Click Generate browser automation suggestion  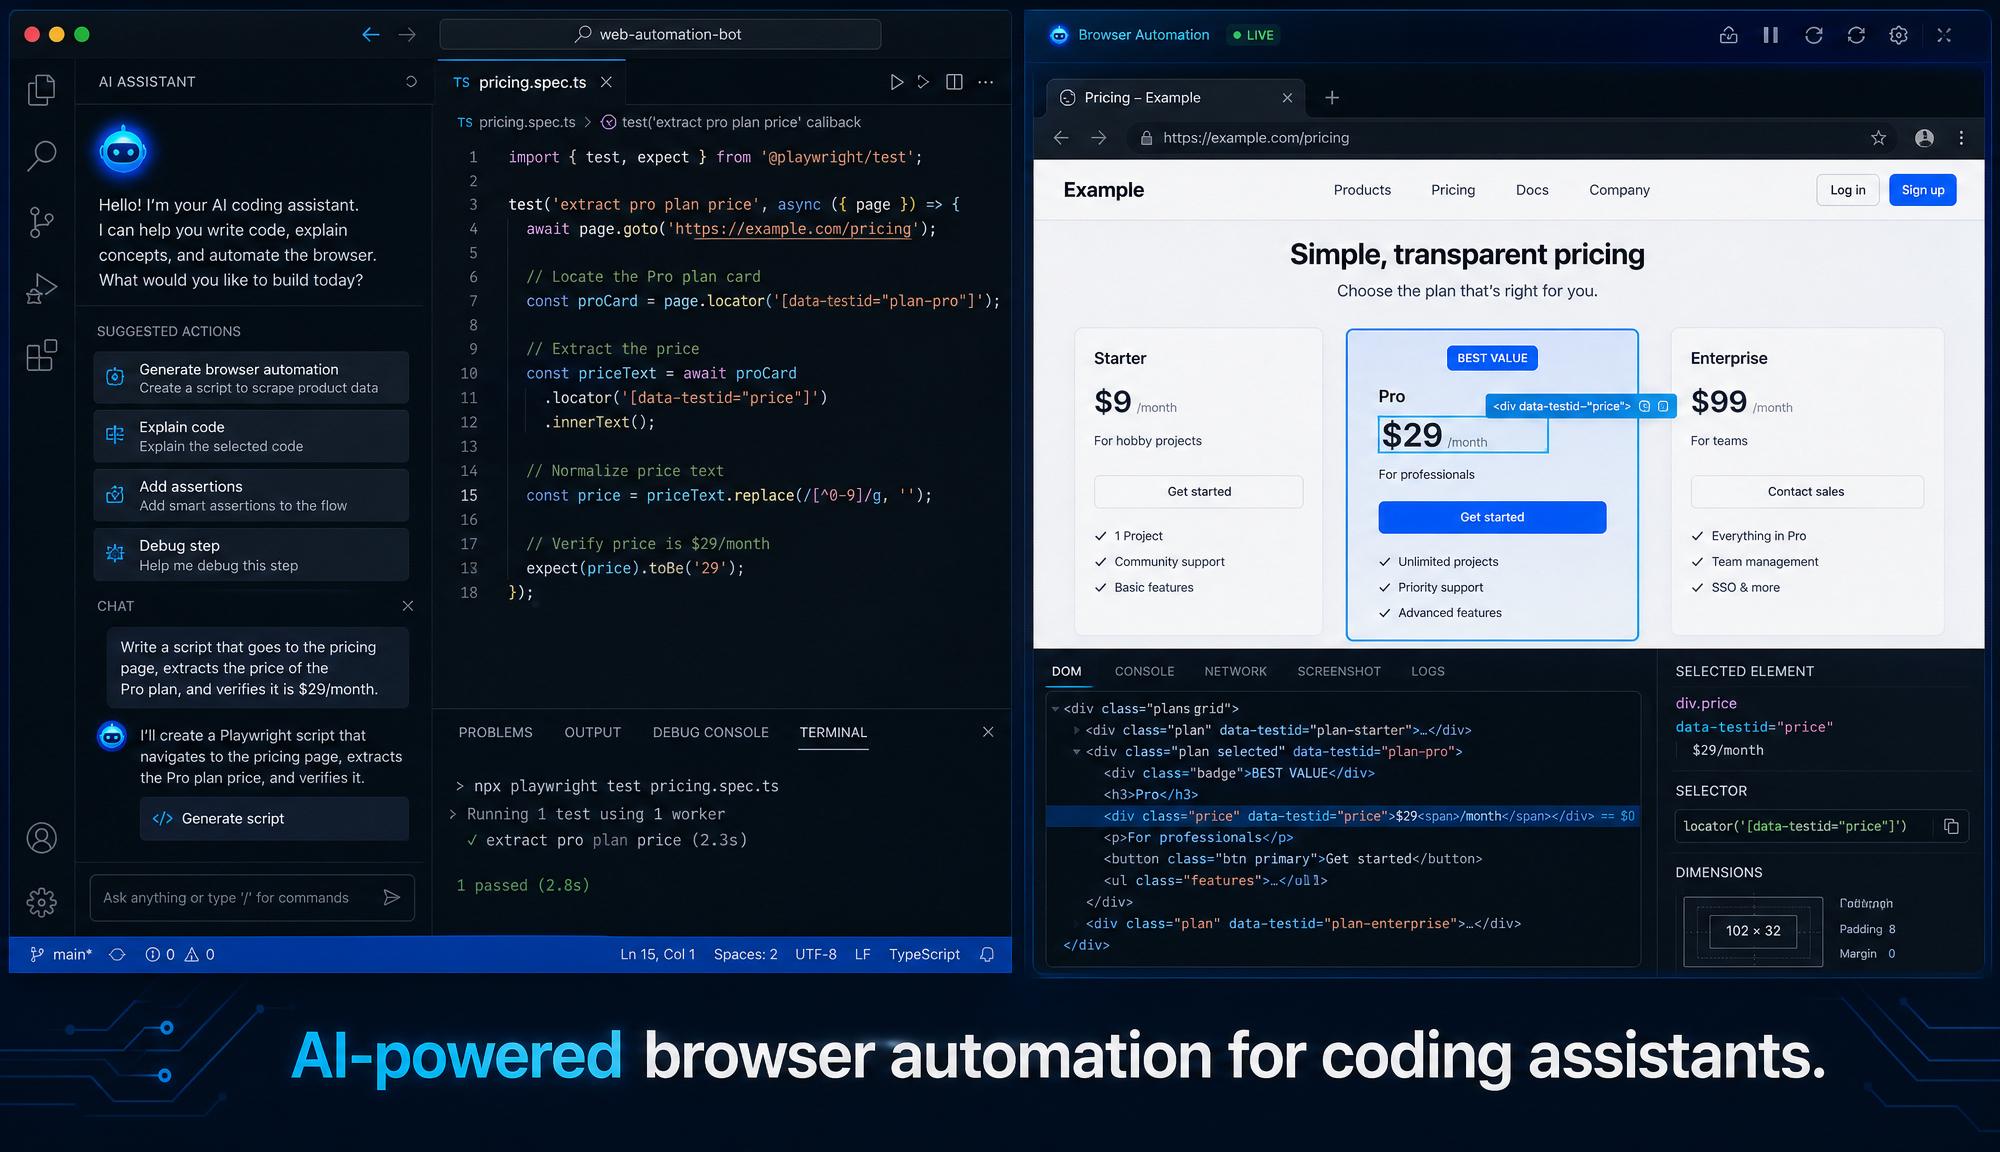(251, 377)
